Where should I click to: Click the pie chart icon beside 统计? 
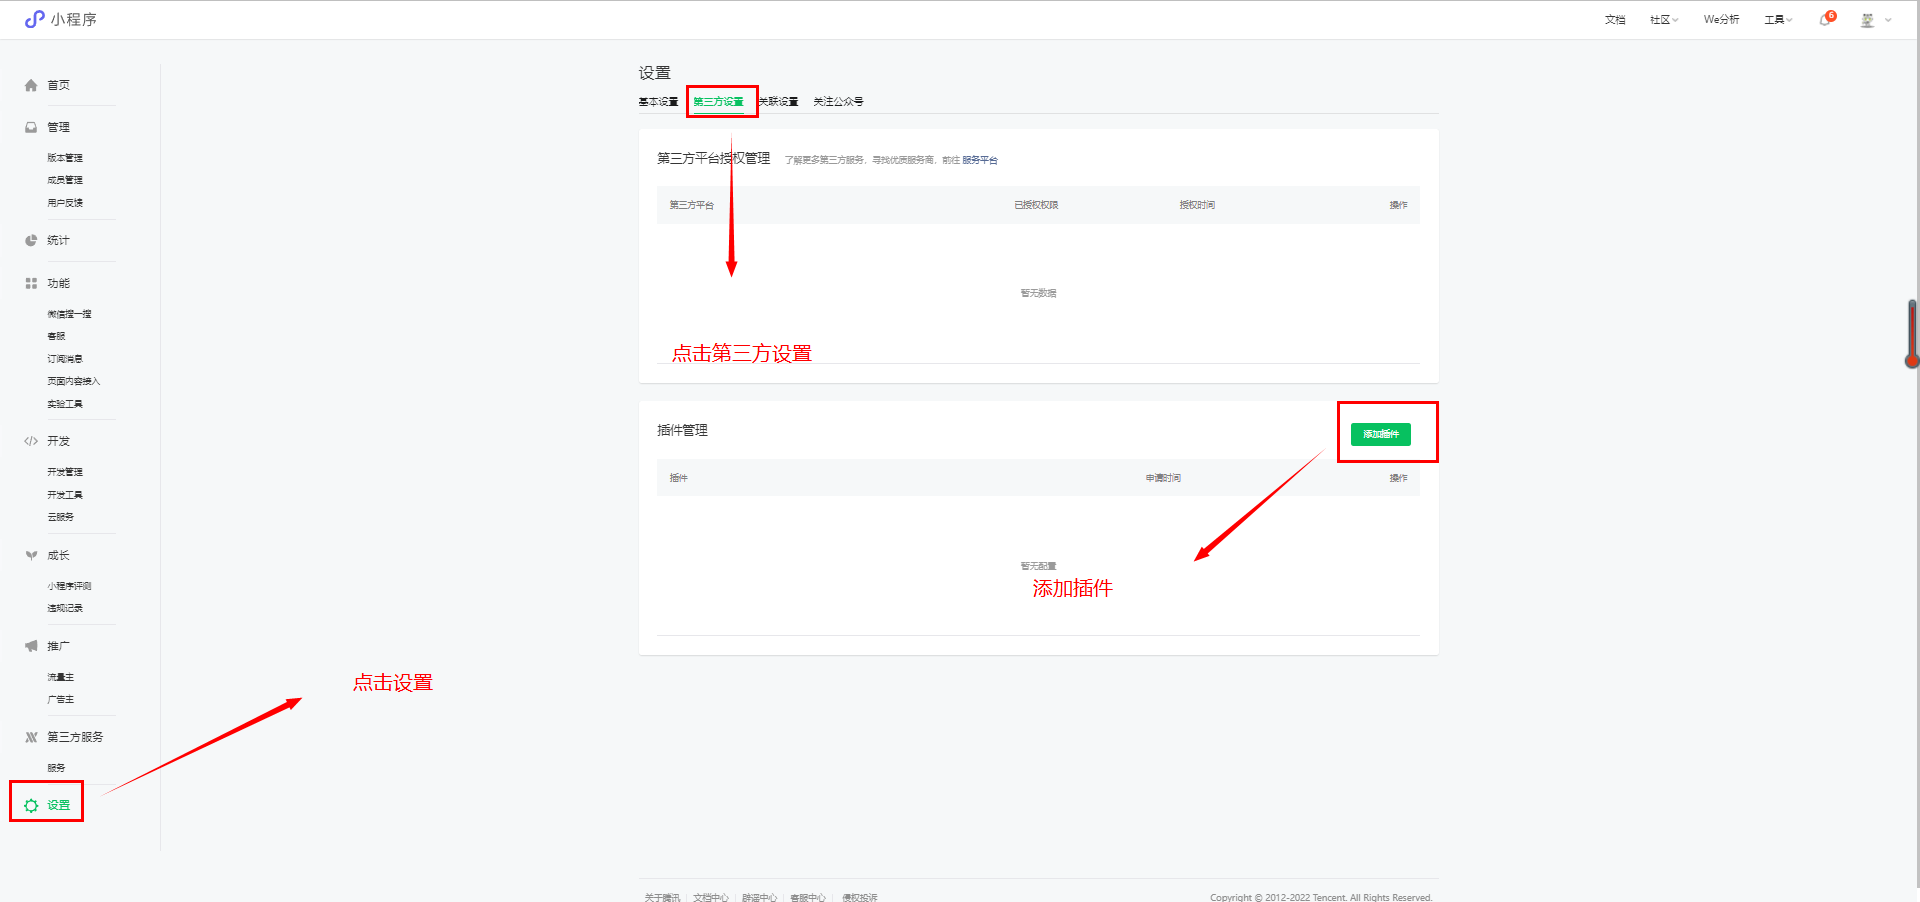[31, 240]
